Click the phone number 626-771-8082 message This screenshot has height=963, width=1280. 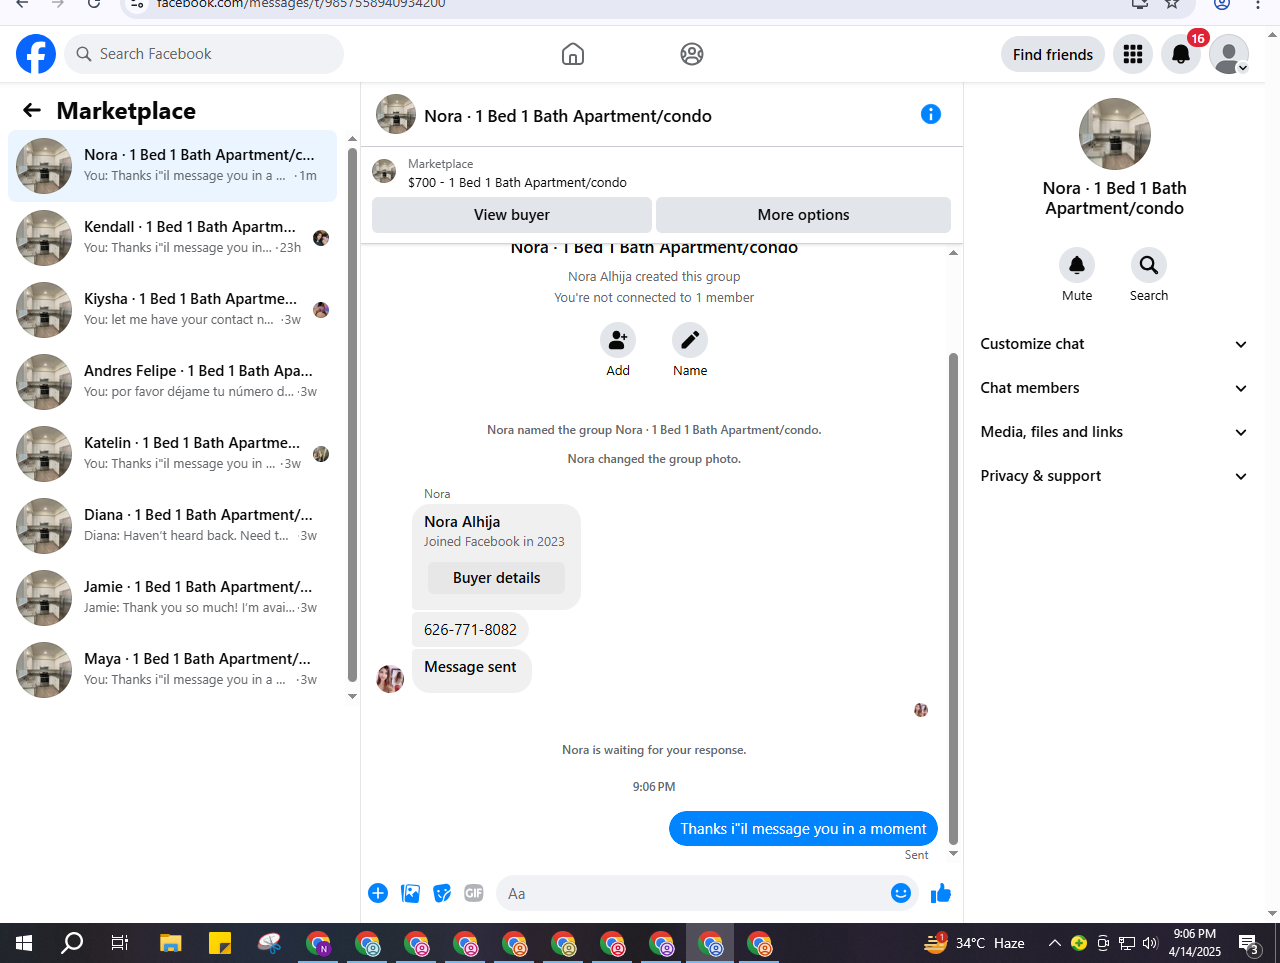[470, 629]
